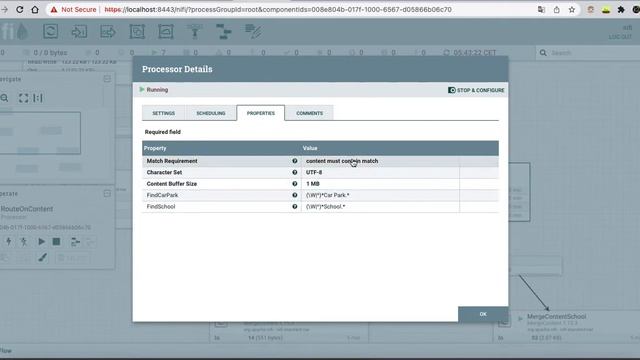Collapse the Operate panel
Screen dimensions: 640x360
(x=107, y=193)
